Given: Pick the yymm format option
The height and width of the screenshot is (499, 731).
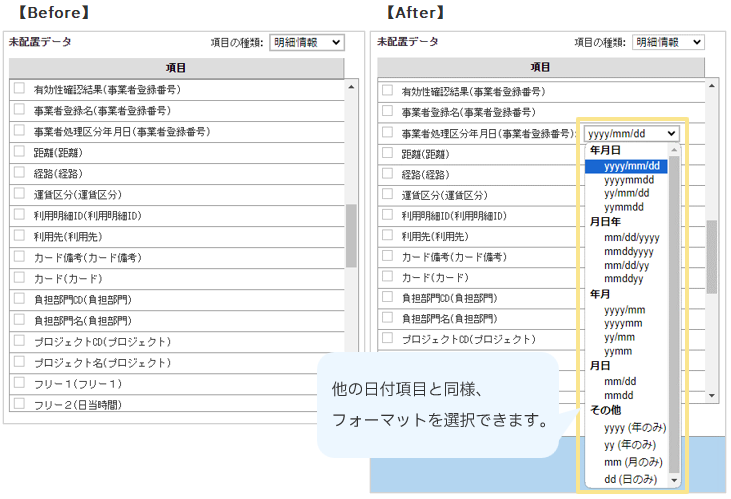Looking at the screenshot, I should (x=619, y=351).
